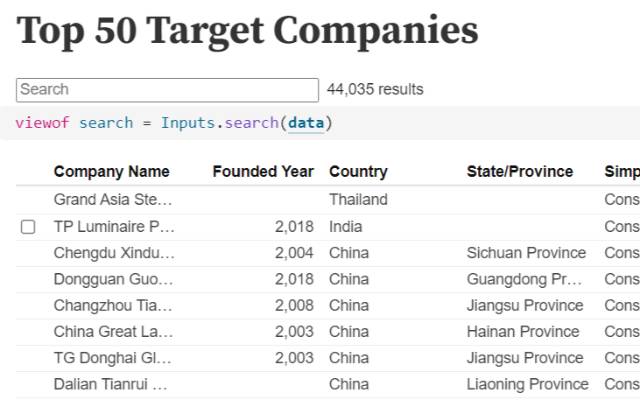The height and width of the screenshot is (400, 640).
Task: Click the India country cell
Action: [346, 227]
